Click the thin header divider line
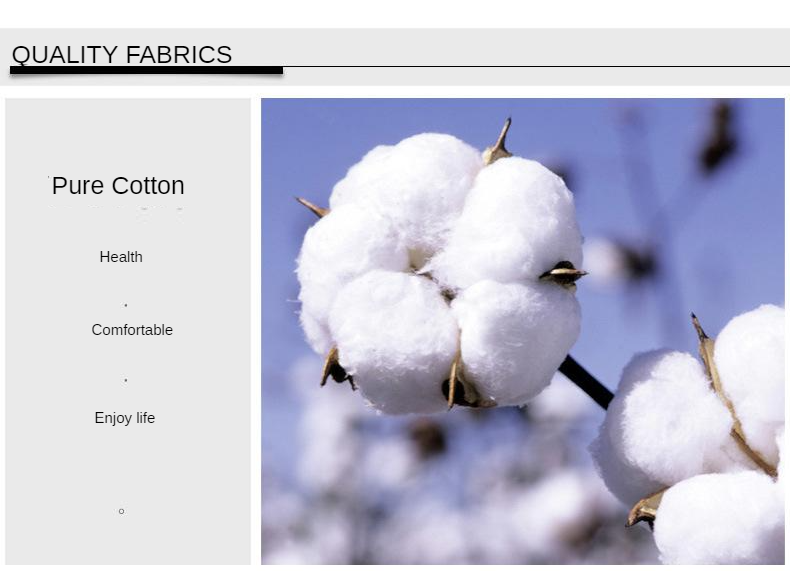Screen dimensions: 790x574 [536, 66]
